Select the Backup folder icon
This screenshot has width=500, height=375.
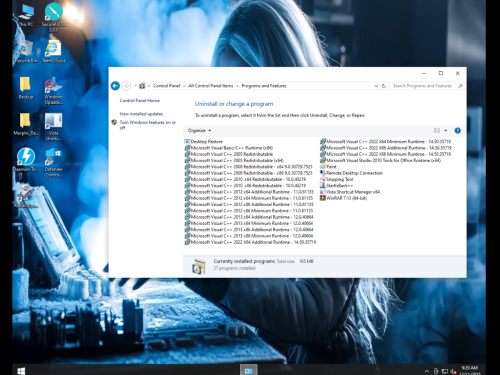[25, 88]
